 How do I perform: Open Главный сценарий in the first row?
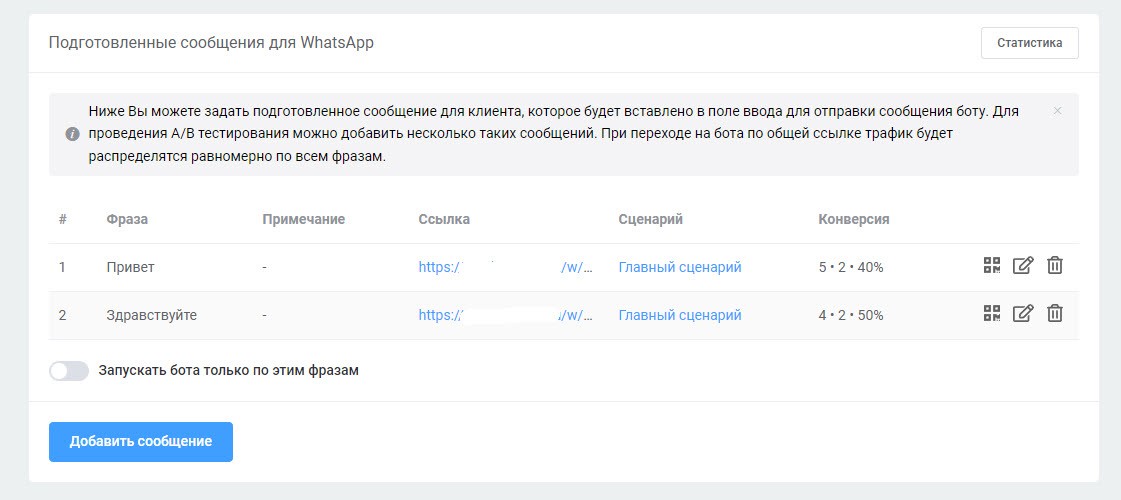pyautogui.click(x=680, y=267)
